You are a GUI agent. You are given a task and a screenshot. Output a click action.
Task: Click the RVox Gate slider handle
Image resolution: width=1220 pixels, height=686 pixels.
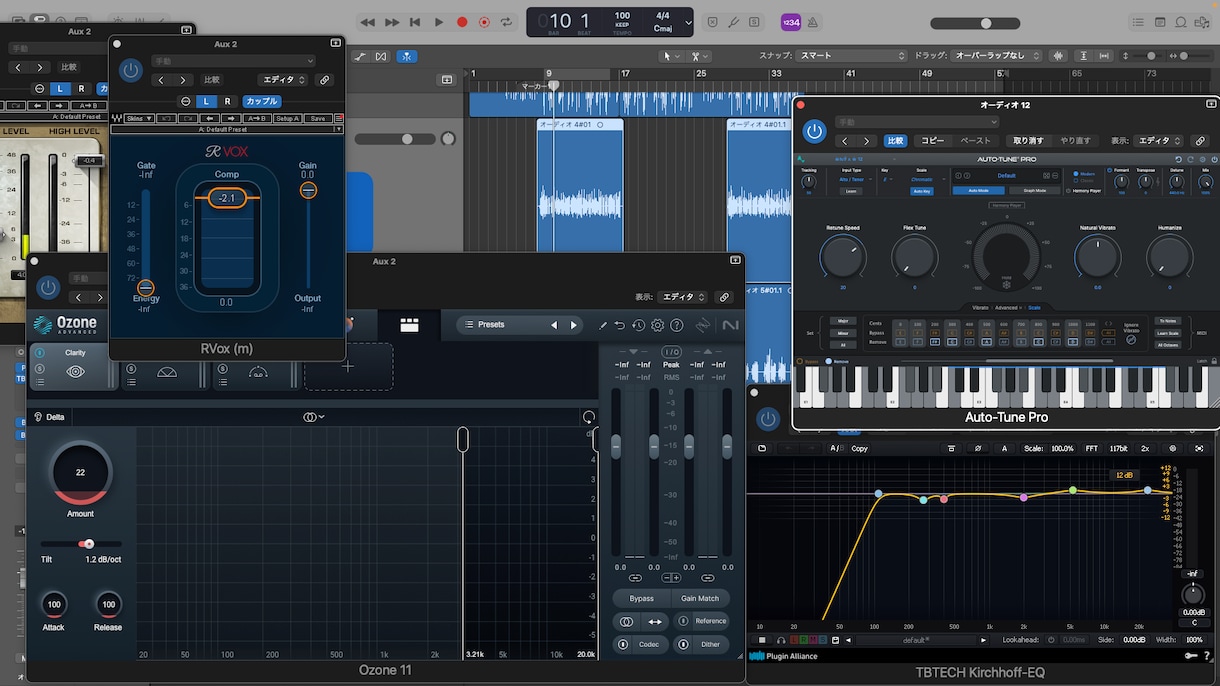click(x=146, y=288)
